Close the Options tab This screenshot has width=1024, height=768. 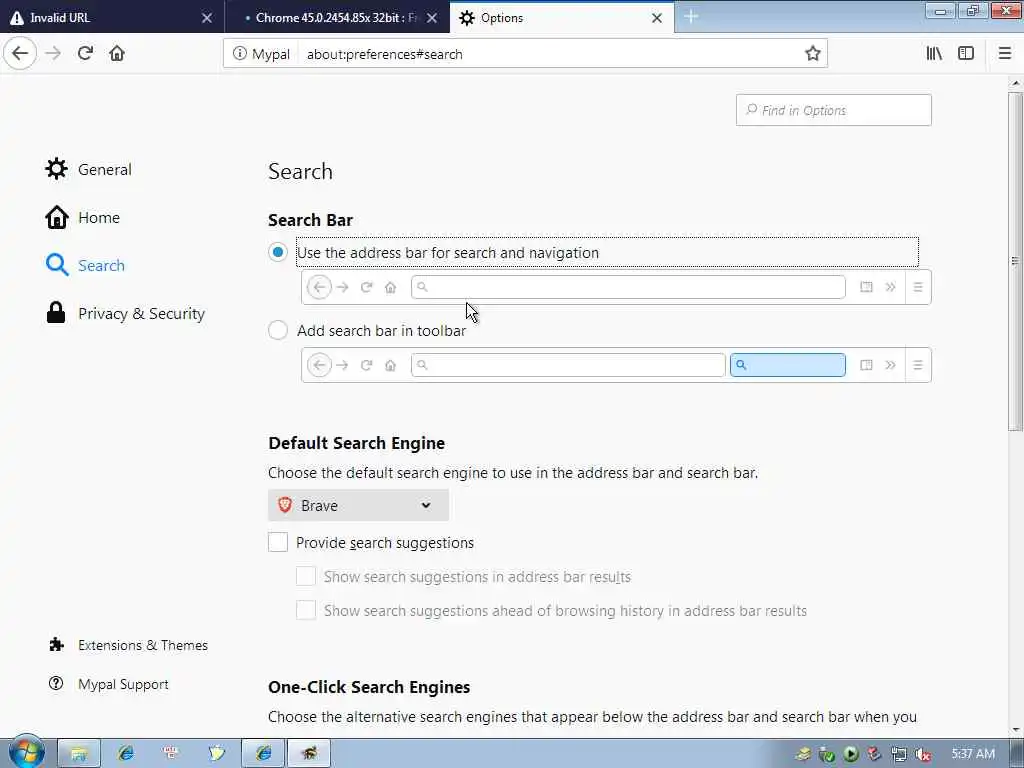657,18
